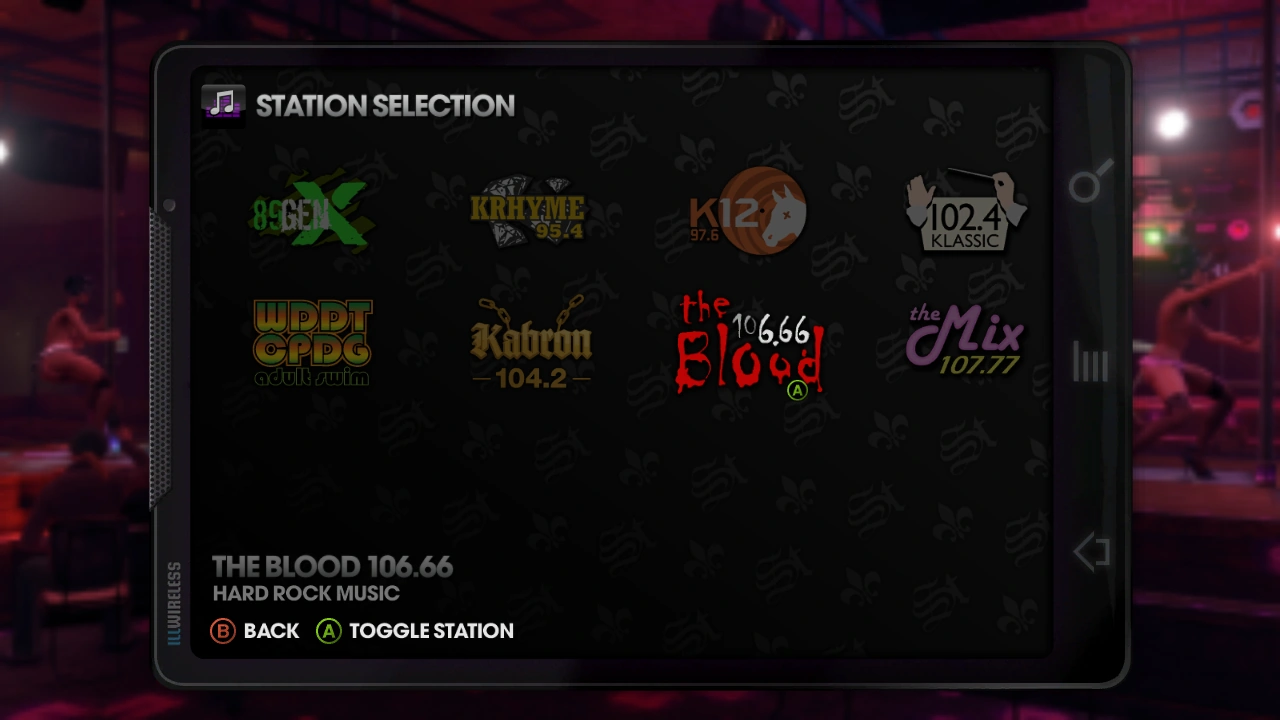Tap the green A button beside Toggle Station
1280x720 pixels.
point(328,631)
